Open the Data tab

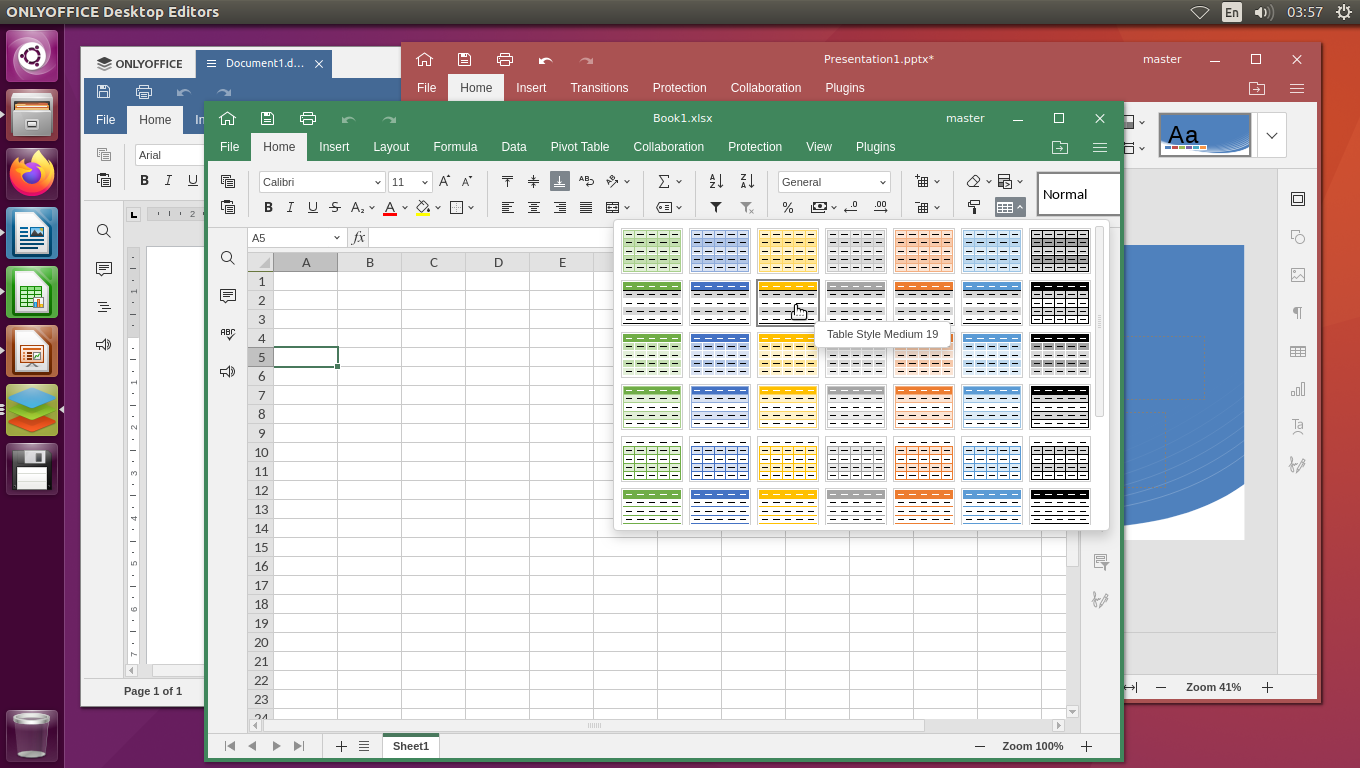point(514,147)
